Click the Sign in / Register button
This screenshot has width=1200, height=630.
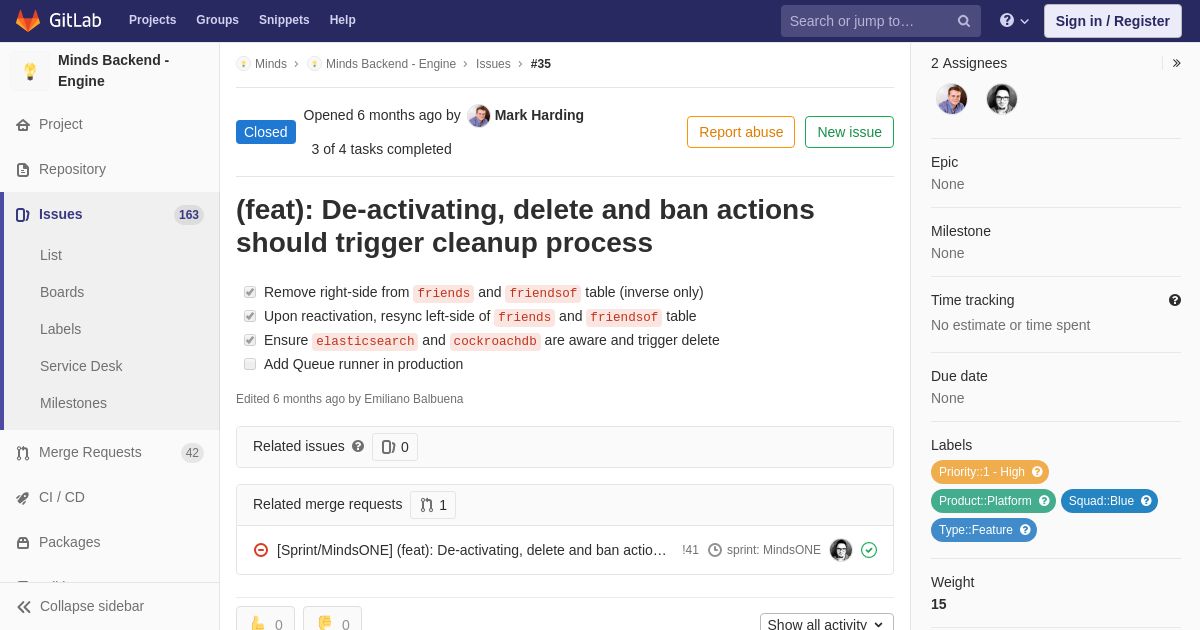[x=1112, y=21]
